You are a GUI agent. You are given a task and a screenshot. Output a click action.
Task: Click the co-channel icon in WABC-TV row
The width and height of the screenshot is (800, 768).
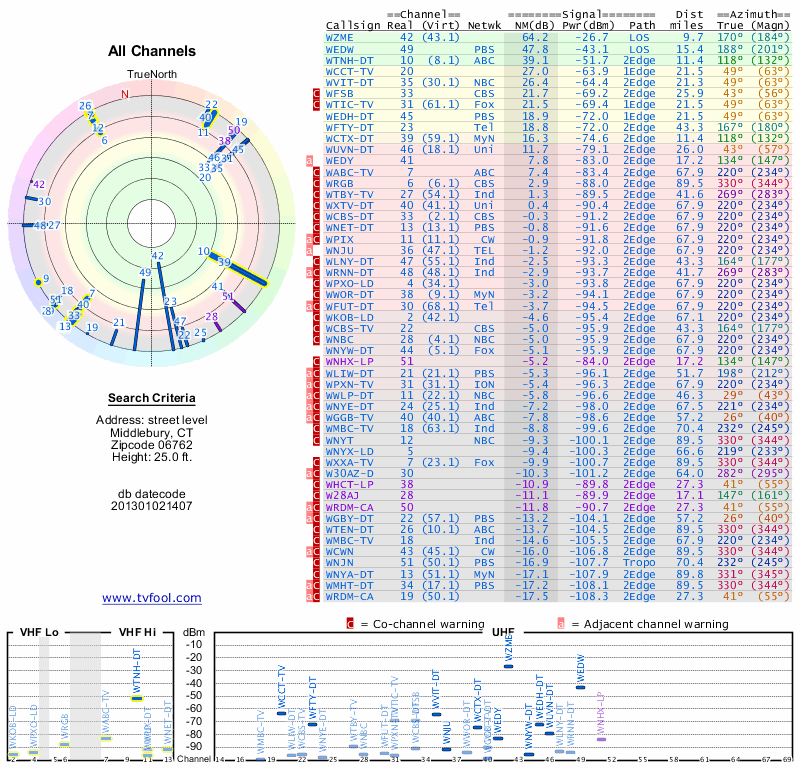point(316,172)
